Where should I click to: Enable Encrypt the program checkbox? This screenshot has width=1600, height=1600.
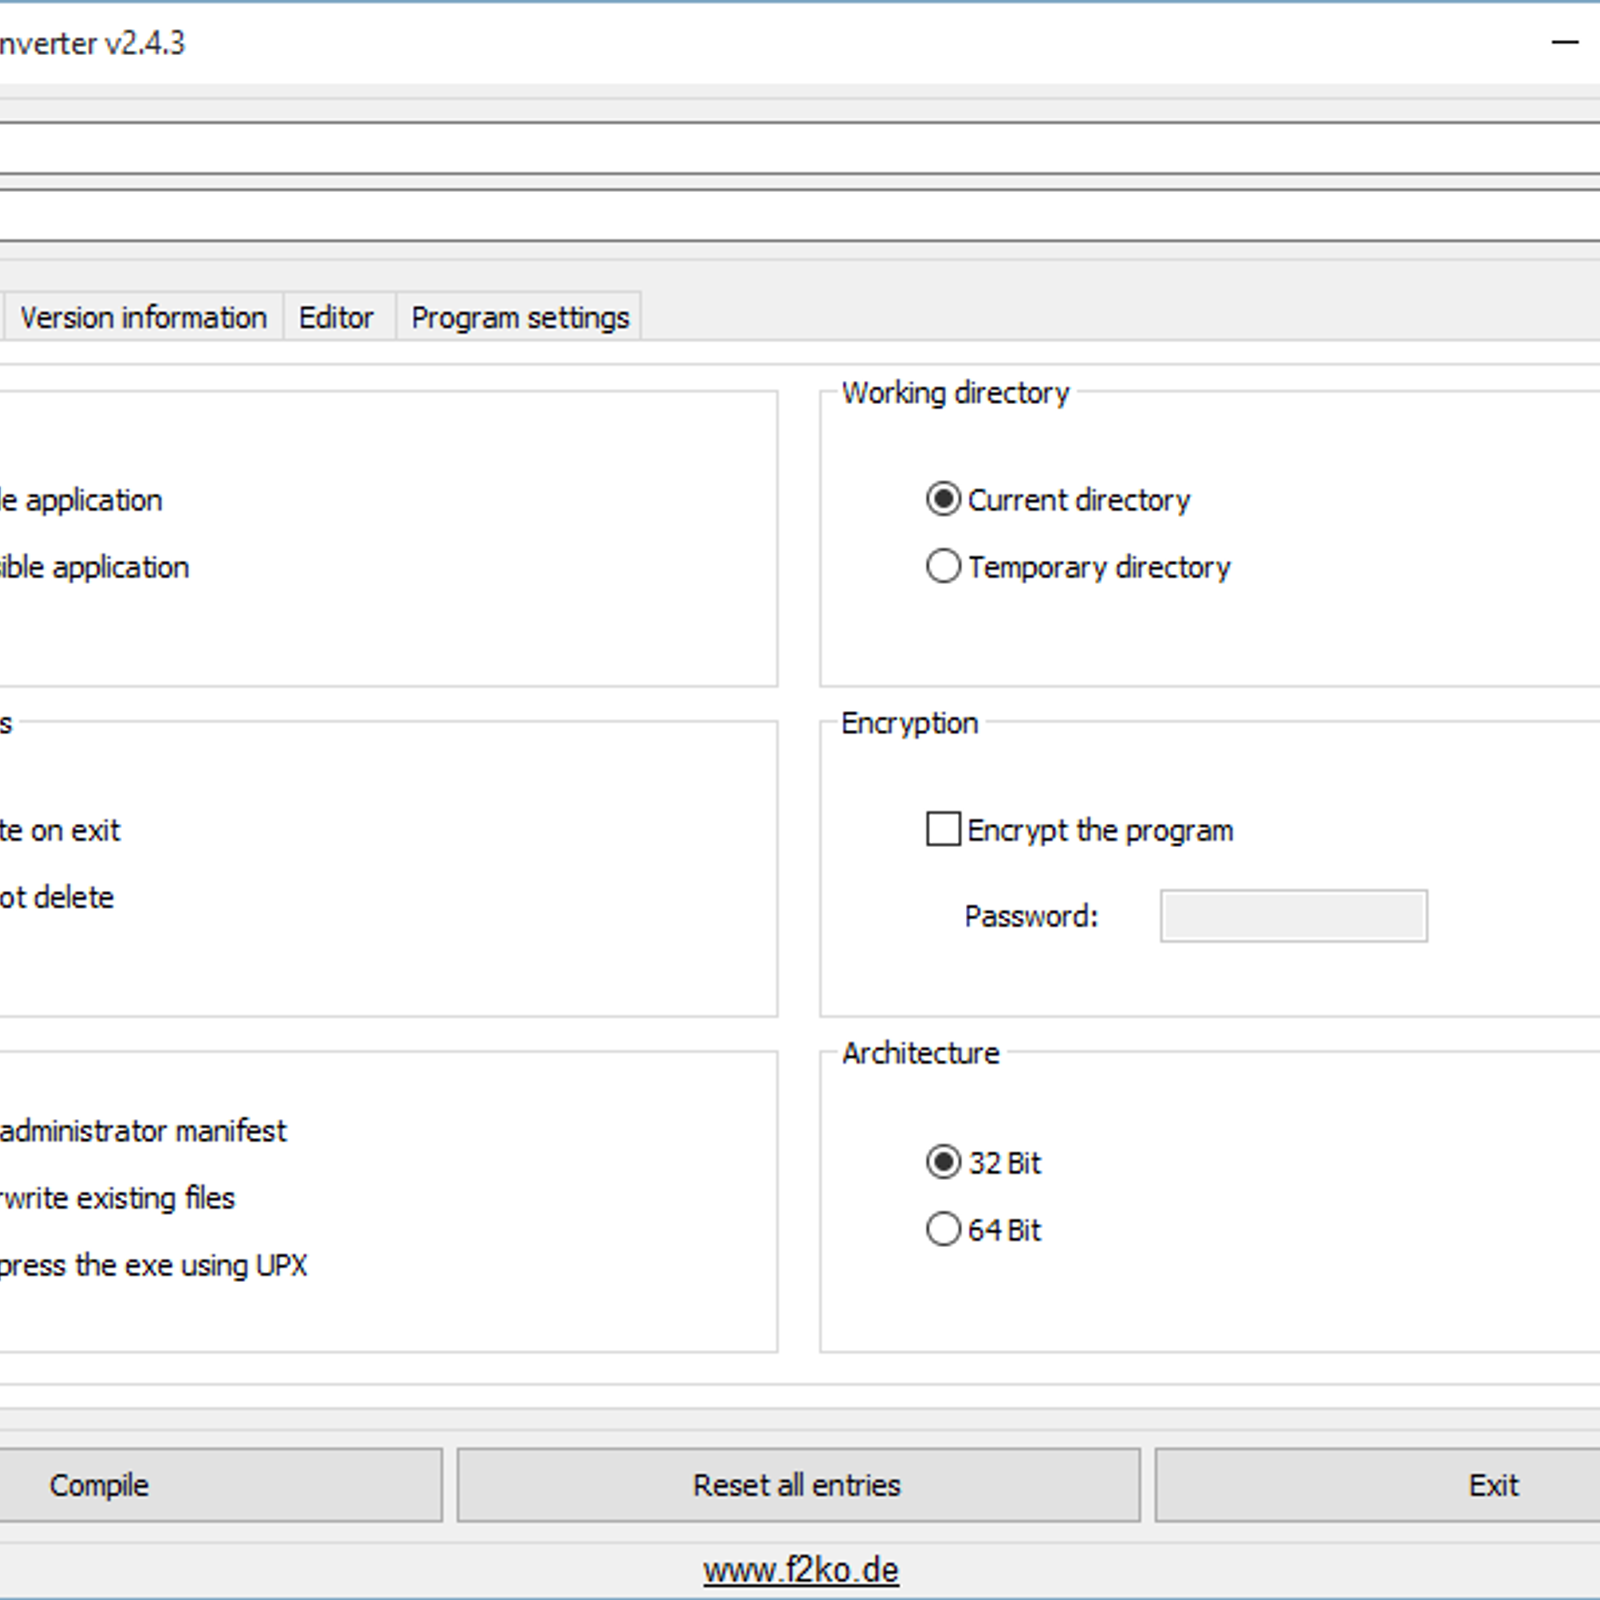[x=1080, y=830]
